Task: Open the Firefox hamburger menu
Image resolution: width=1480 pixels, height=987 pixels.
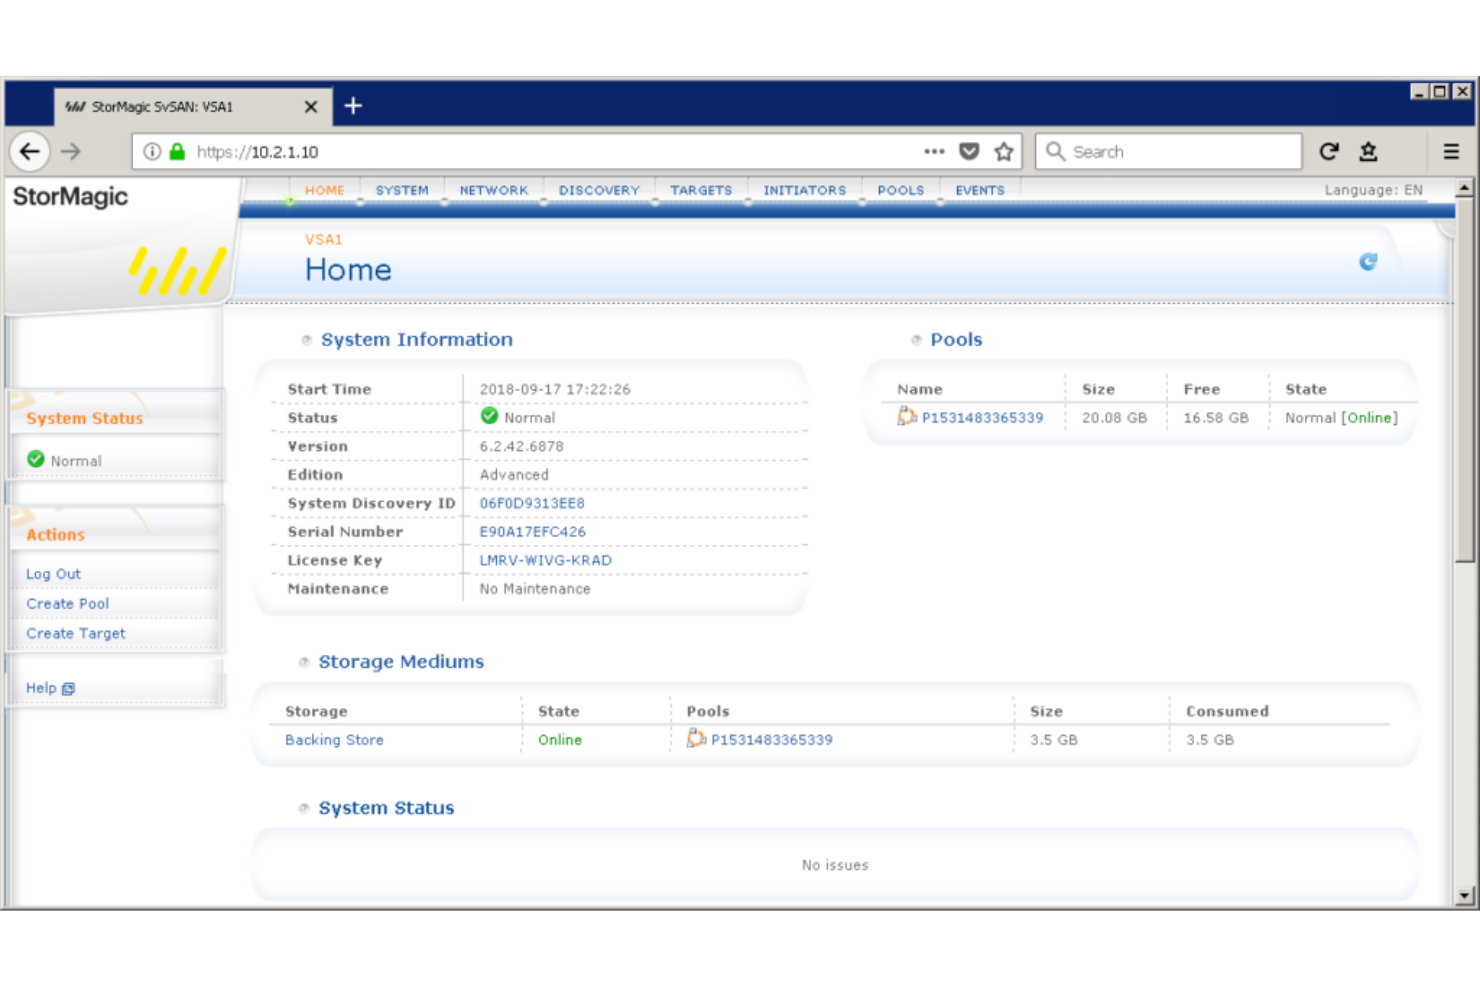Action: click(1450, 151)
